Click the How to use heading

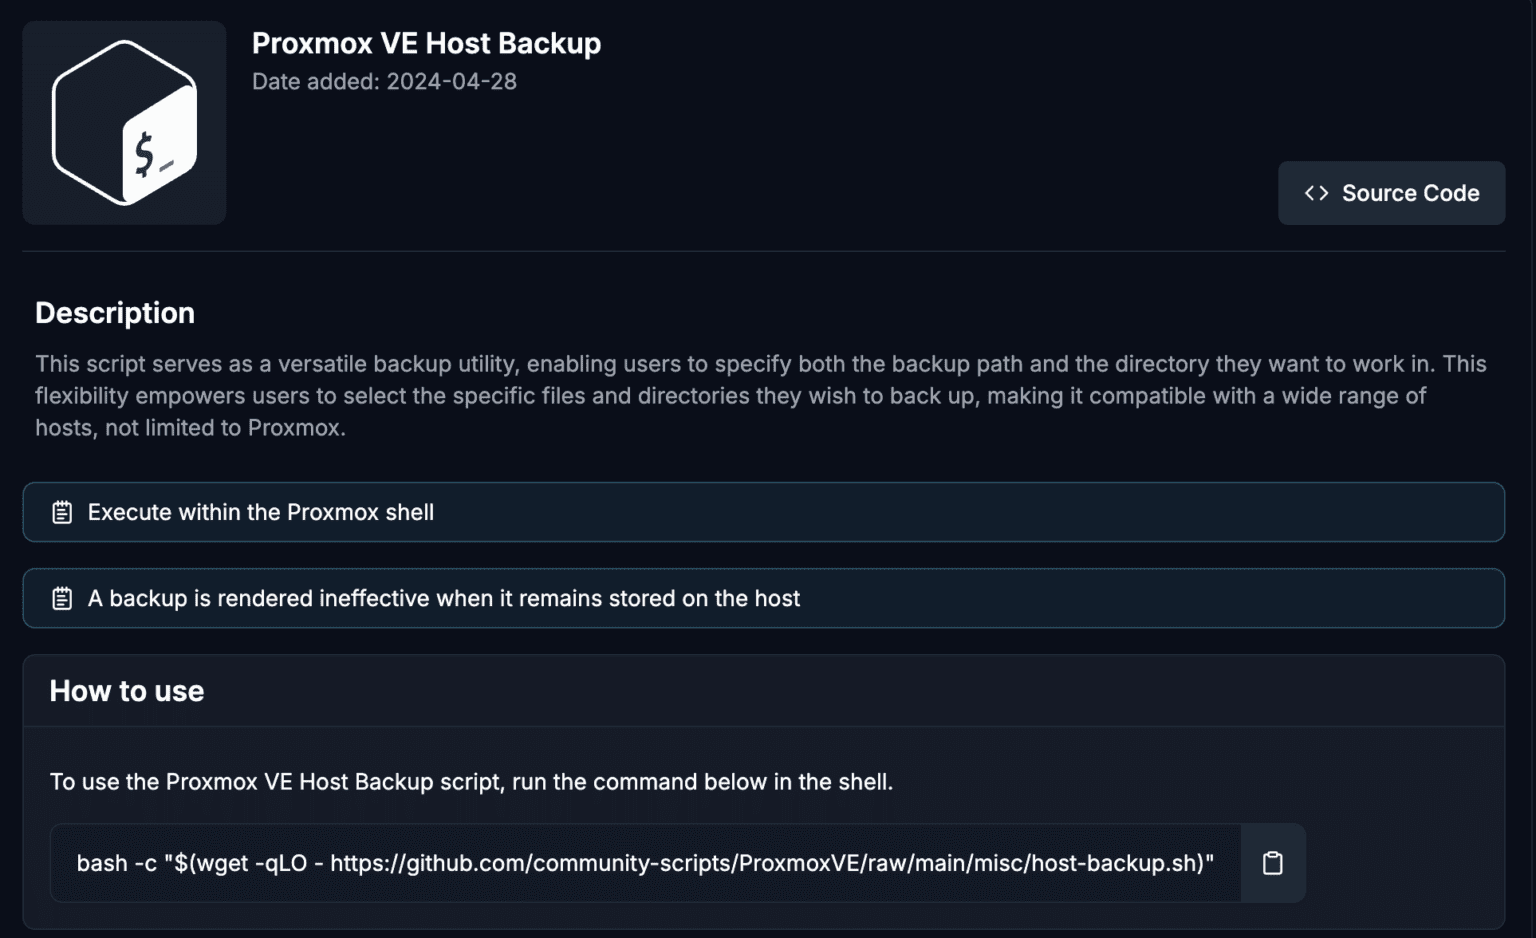click(126, 691)
